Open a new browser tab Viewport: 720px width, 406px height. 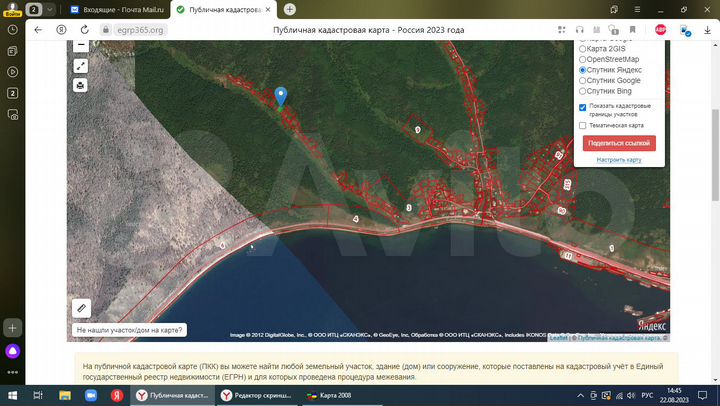[x=290, y=9]
